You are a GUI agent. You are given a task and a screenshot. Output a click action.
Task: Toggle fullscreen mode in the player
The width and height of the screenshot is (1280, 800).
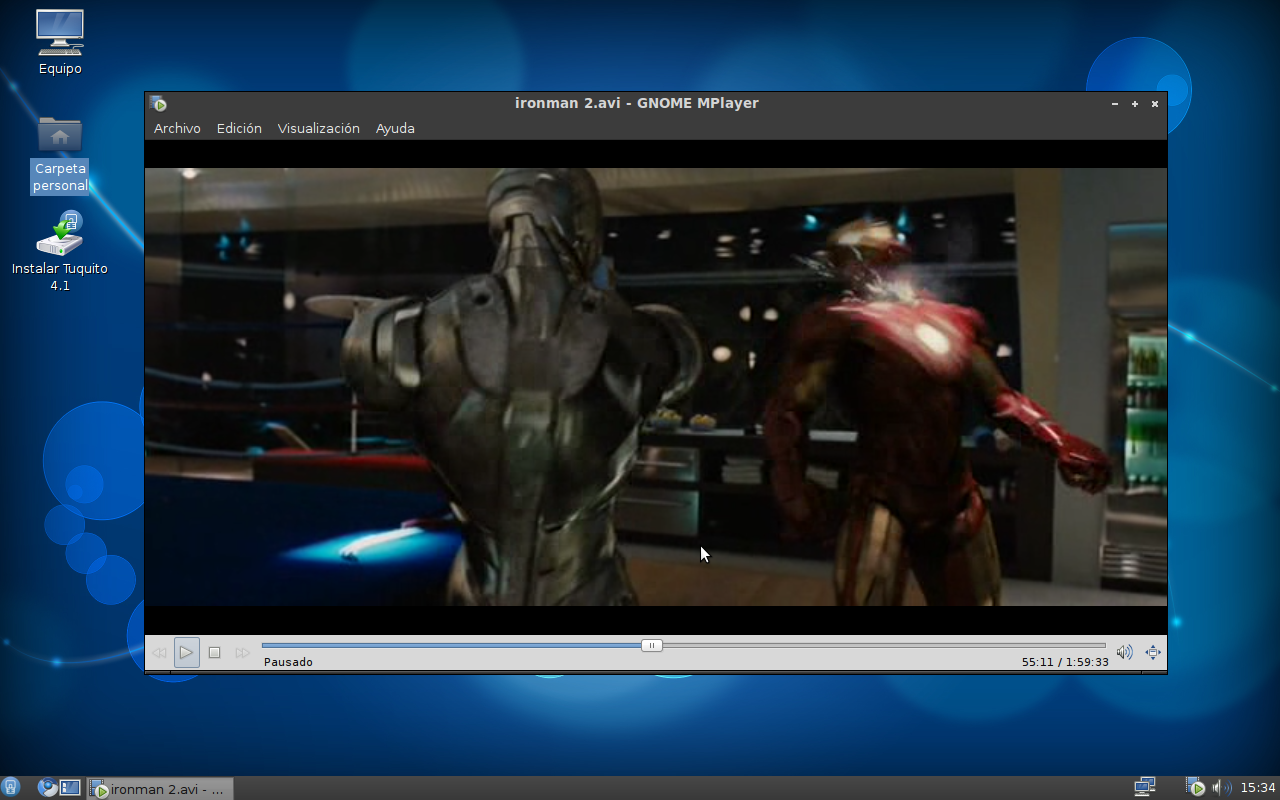[1153, 652]
